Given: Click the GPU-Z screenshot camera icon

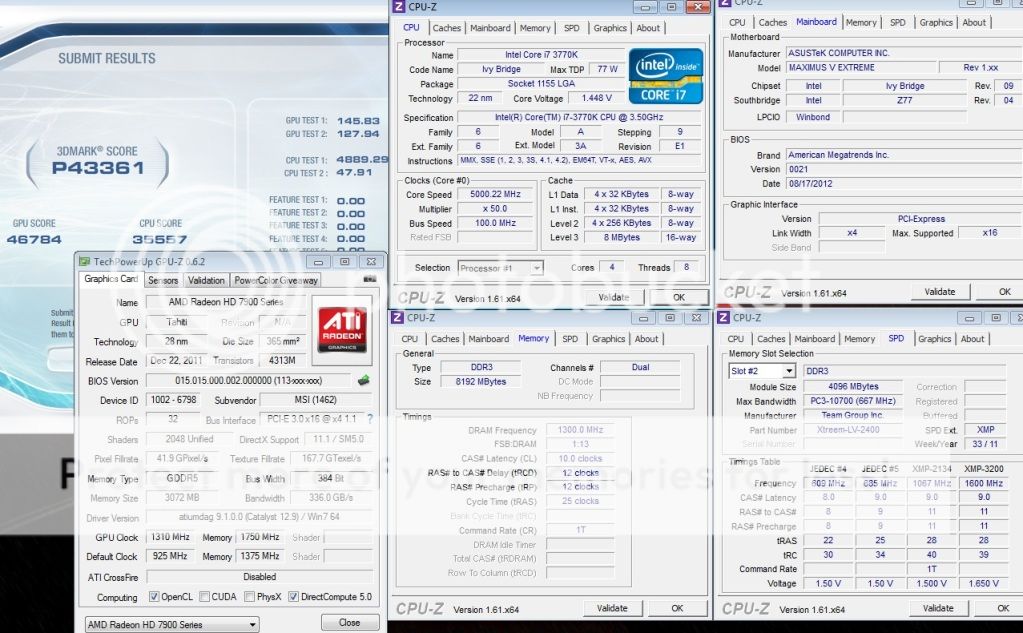Looking at the screenshot, I should pos(370,280).
